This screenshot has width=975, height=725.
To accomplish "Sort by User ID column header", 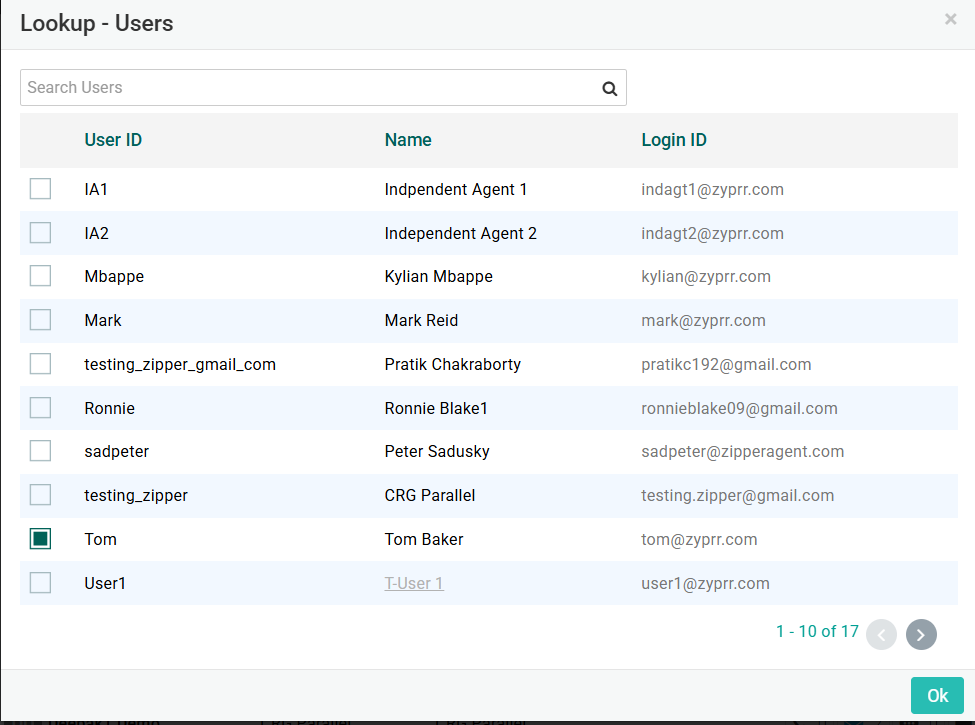I will point(113,140).
